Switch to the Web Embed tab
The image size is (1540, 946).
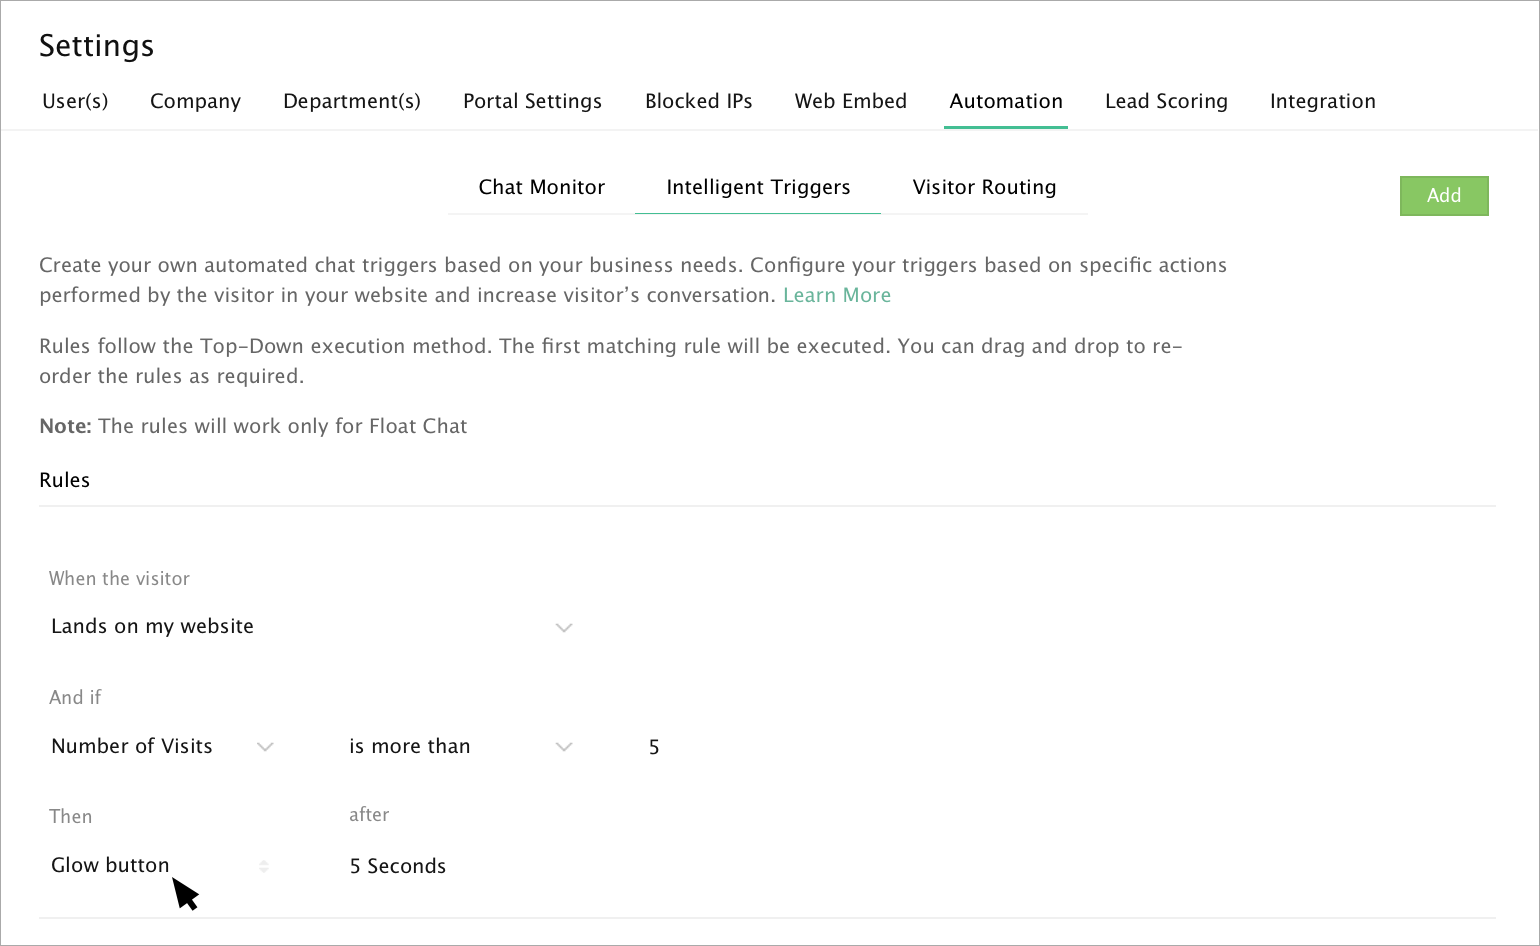point(850,101)
